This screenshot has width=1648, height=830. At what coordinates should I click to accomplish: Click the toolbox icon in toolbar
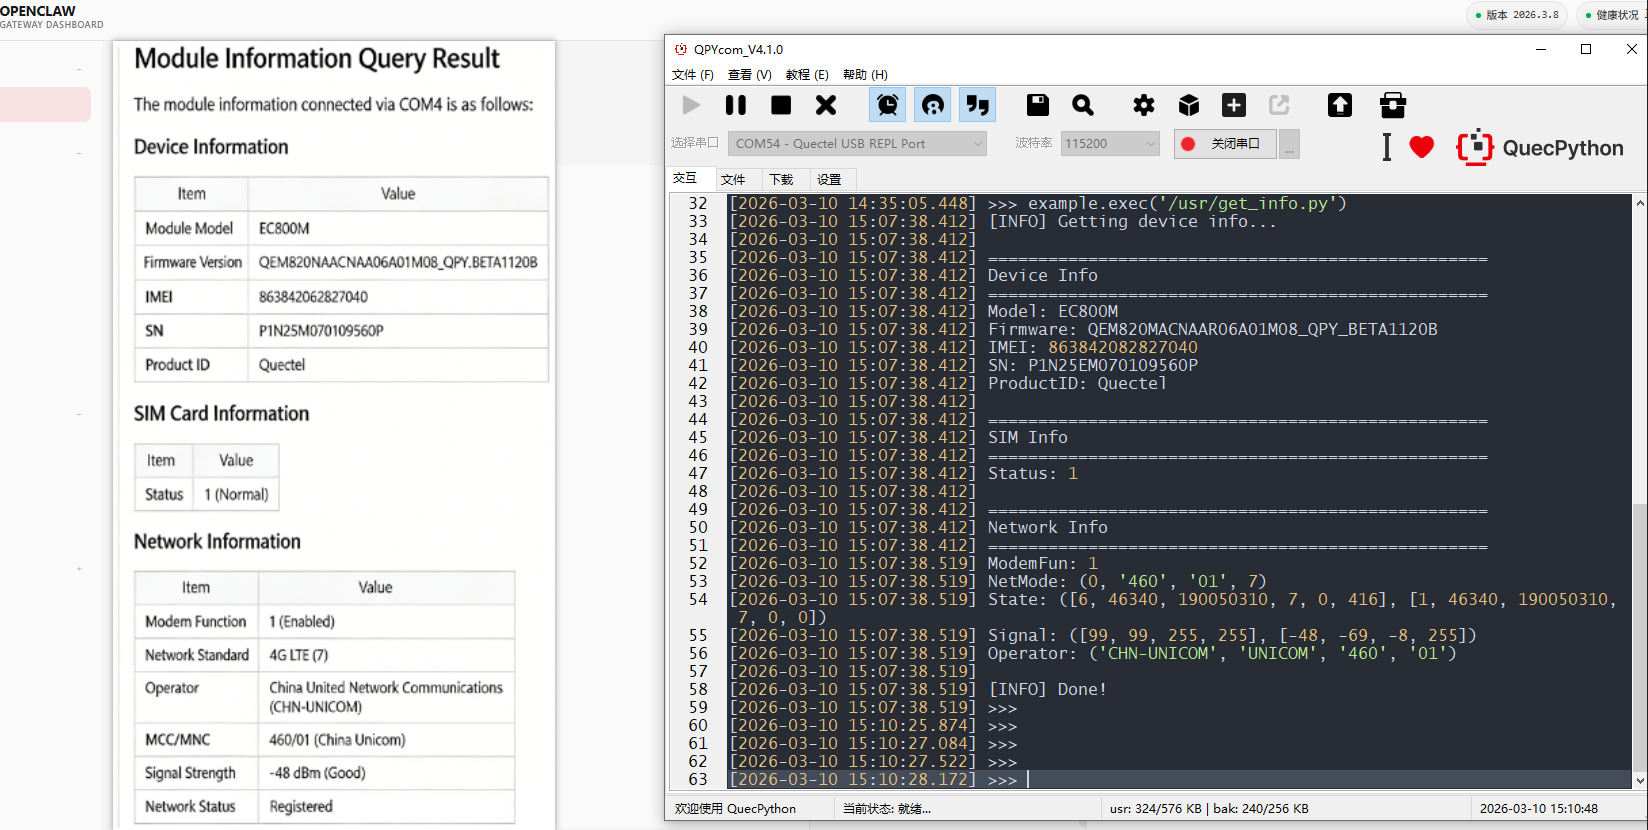point(1393,105)
